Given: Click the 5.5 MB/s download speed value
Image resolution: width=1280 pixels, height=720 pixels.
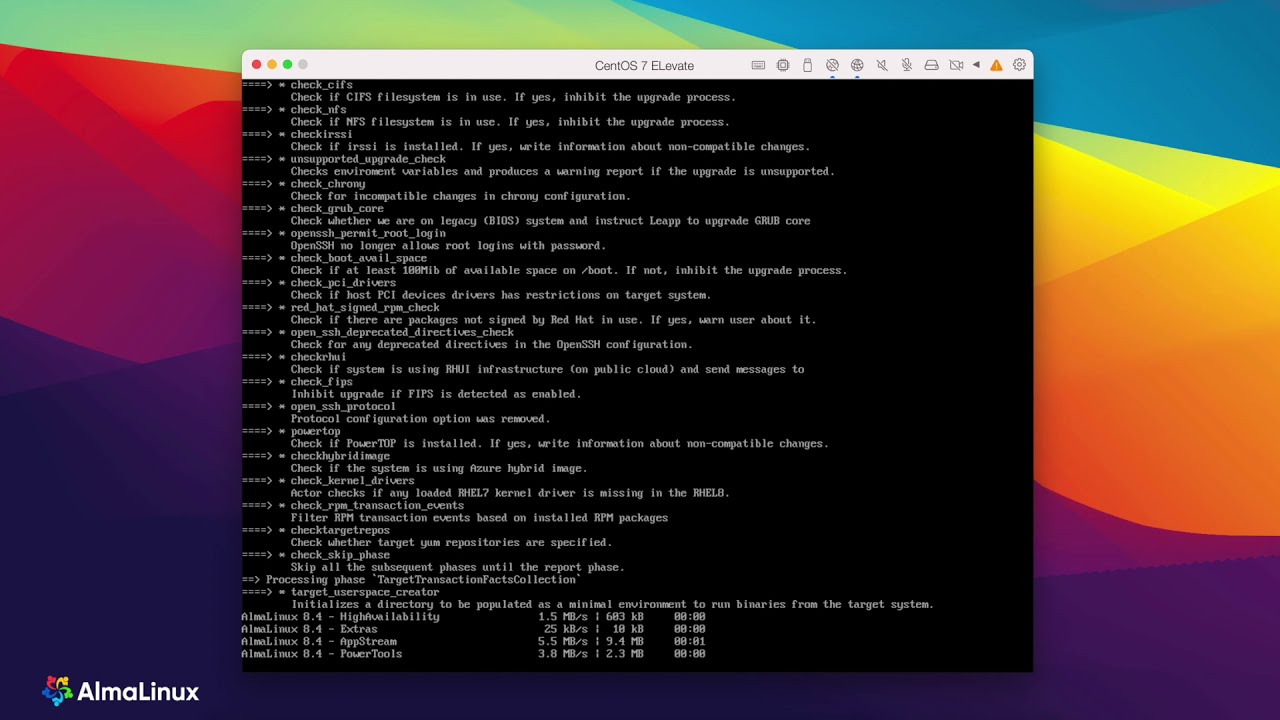Looking at the screenshot, I should pyautogui.click(x=561, y=642).
